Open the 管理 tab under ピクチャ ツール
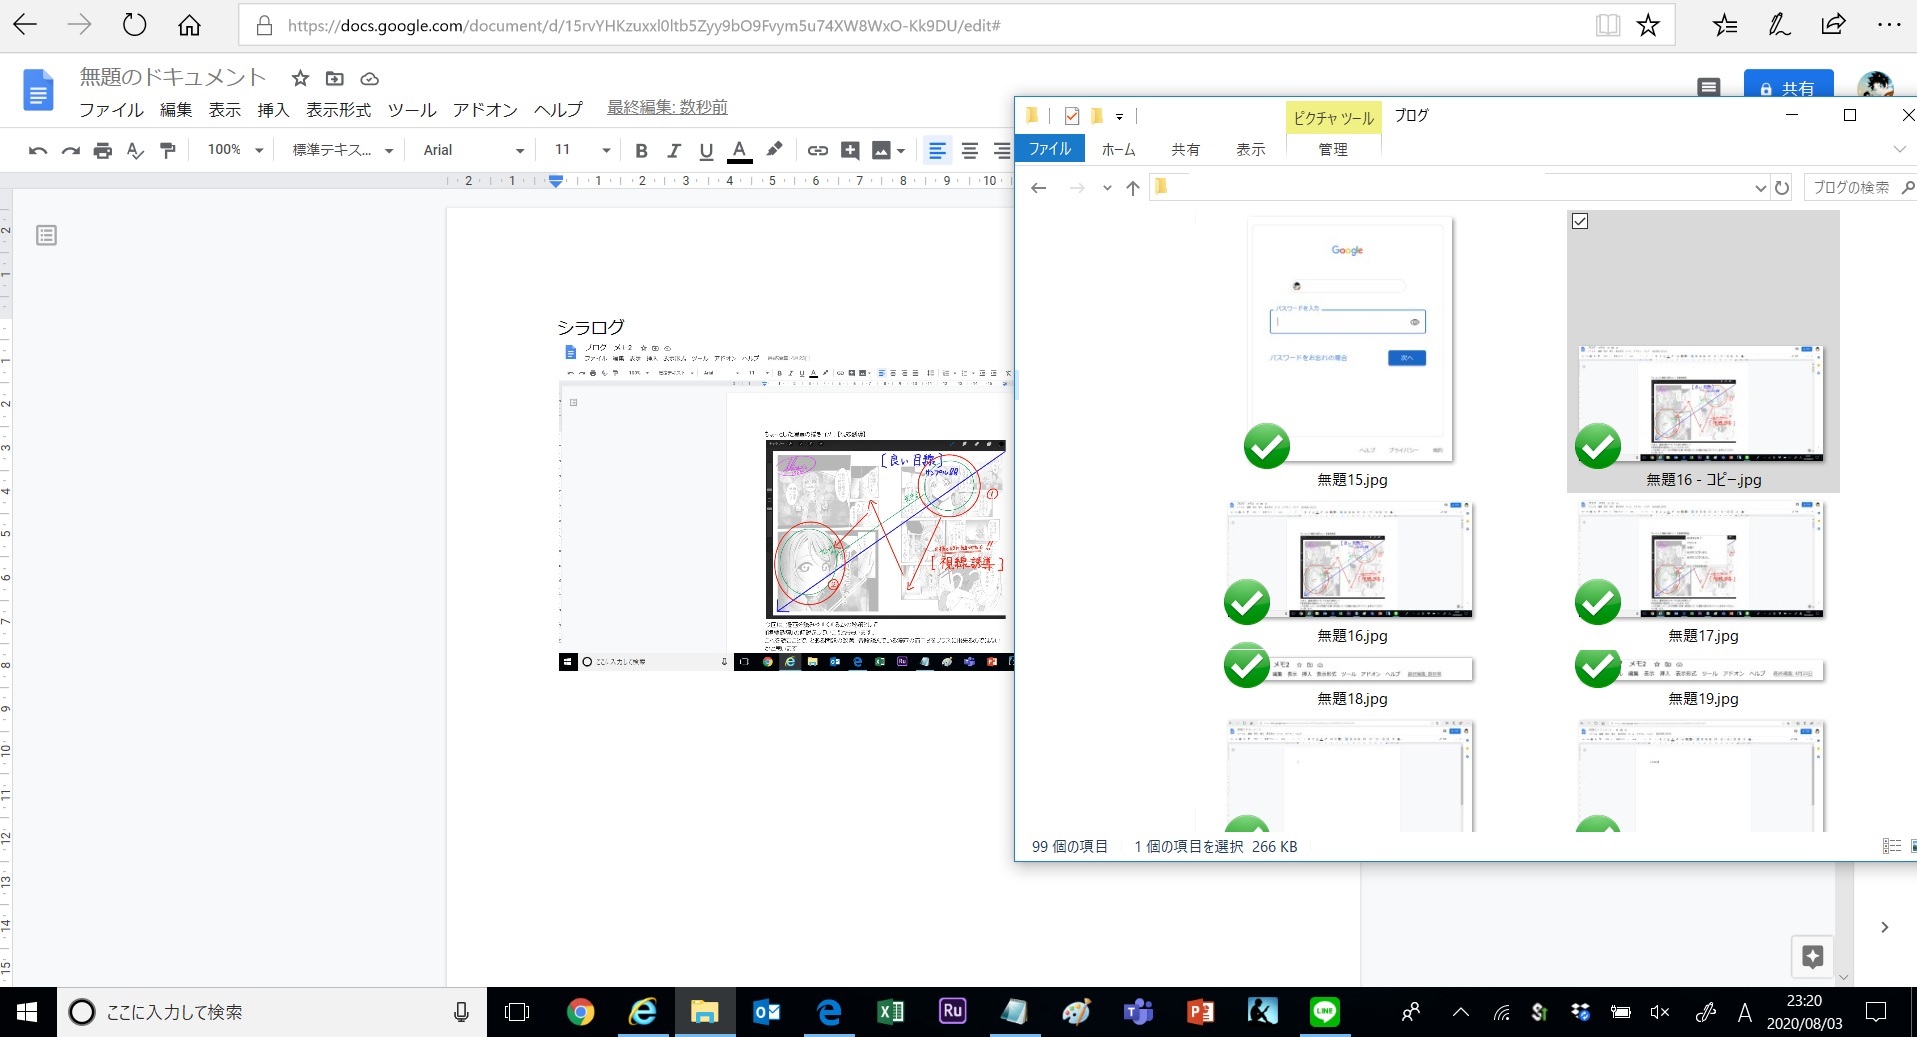 pyautogui.click(x=1333, y=149)
